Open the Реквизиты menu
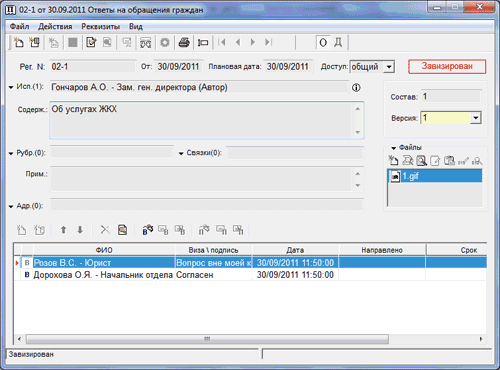The width and height of the screenshot is (500, 370). (x=101, y=27)
